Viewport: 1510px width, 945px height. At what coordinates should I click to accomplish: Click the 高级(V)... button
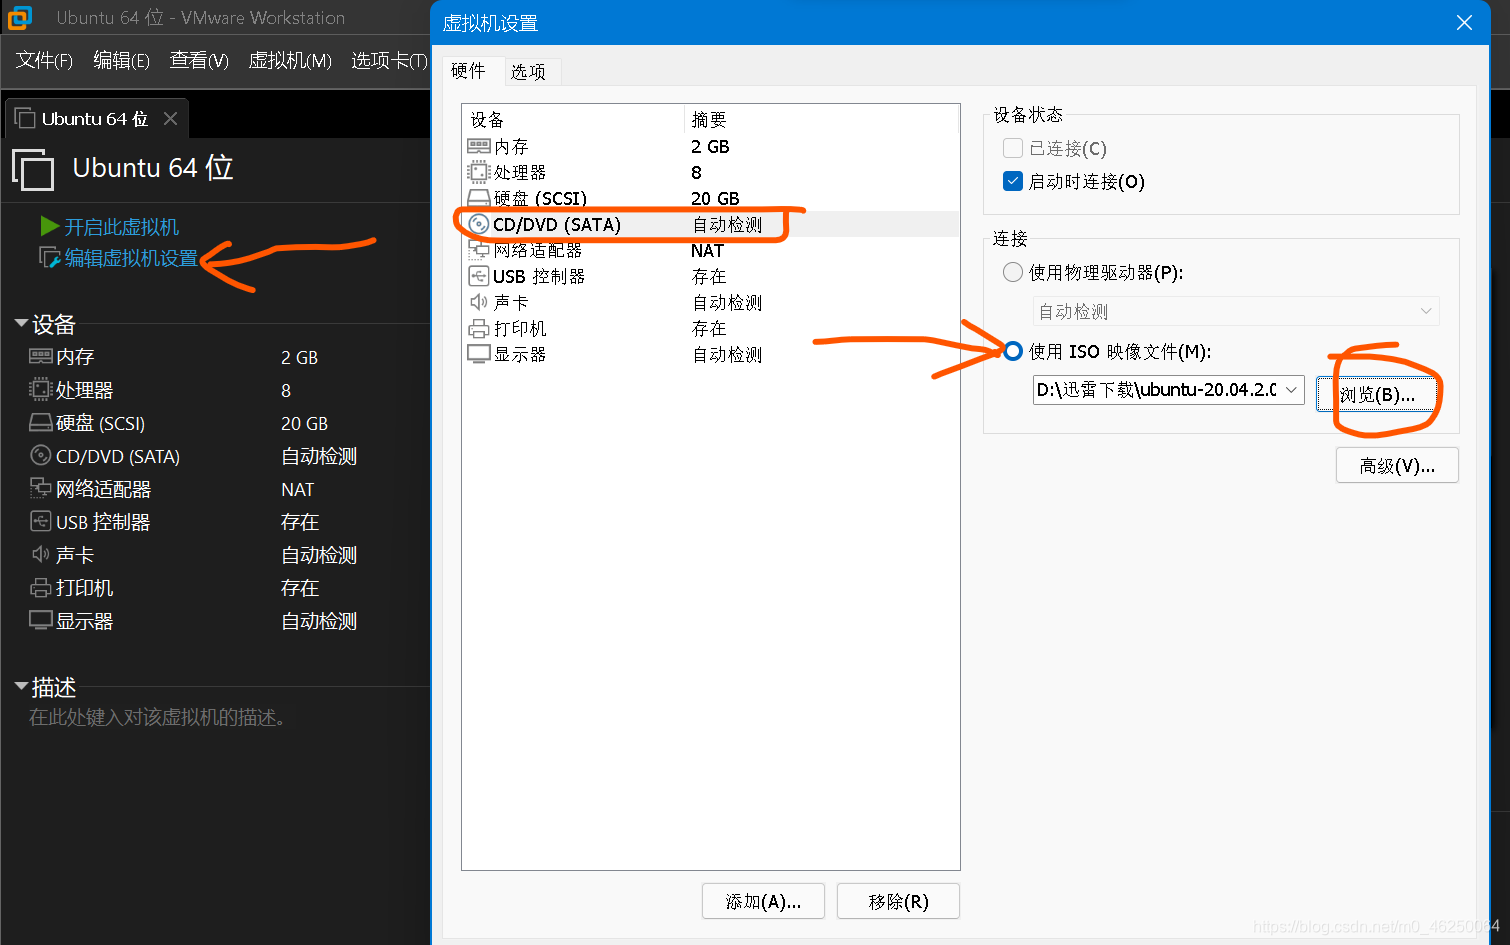[1397, 465]
